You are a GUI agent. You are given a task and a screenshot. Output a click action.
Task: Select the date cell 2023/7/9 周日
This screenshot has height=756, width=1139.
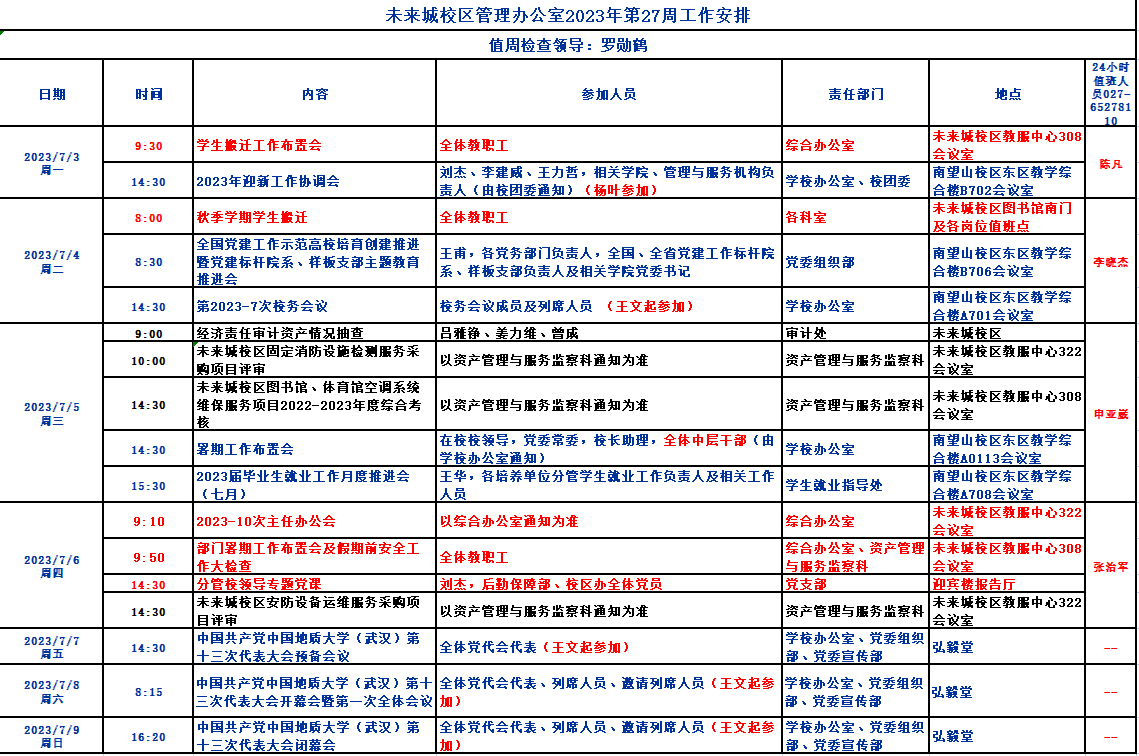pos(52,736)
